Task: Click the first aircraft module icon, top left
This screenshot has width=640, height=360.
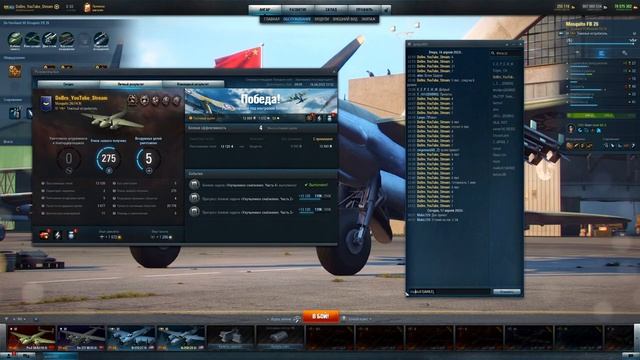Action: 15,39
